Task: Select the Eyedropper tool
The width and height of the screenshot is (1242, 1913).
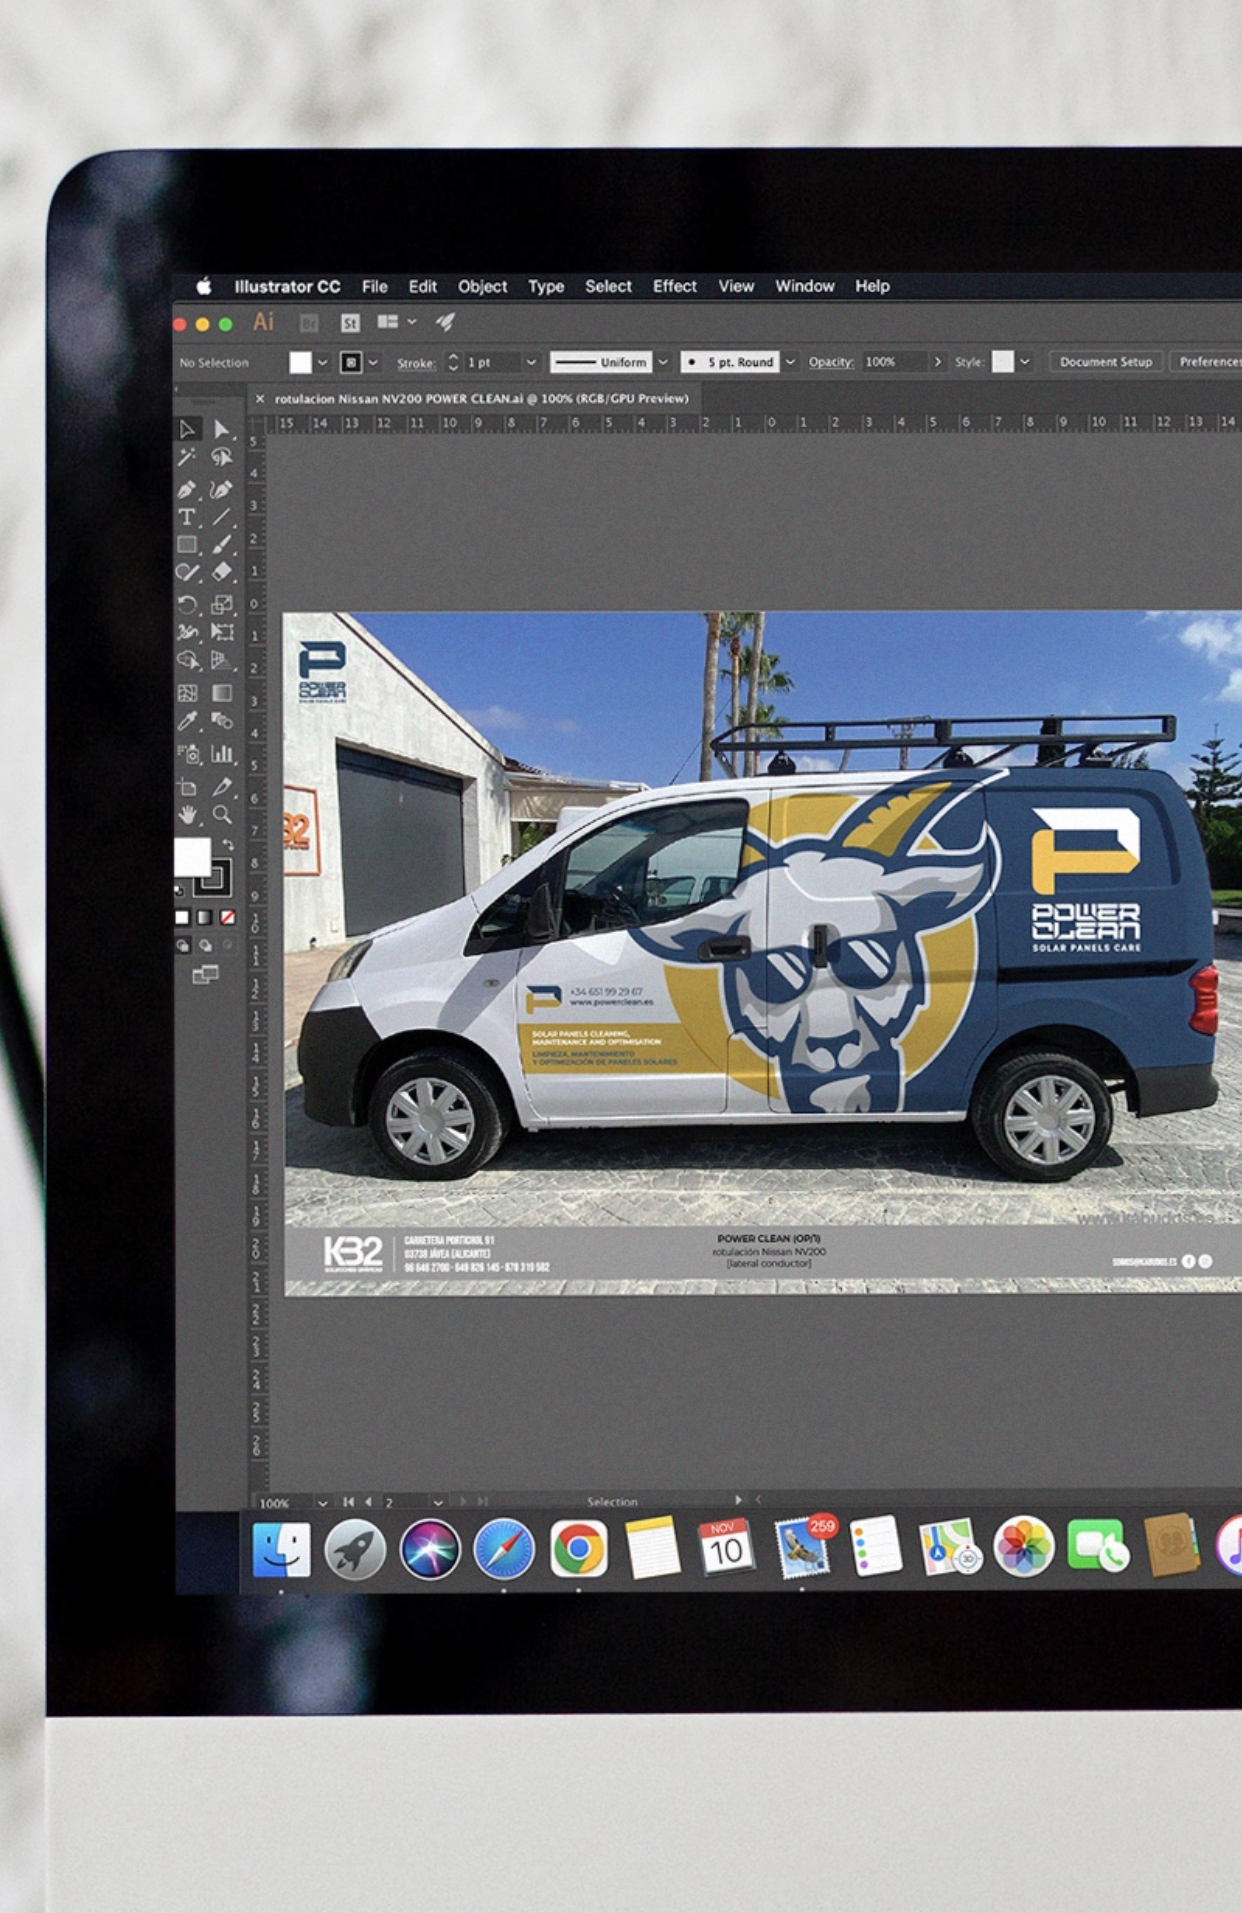Action: (187, 721)
